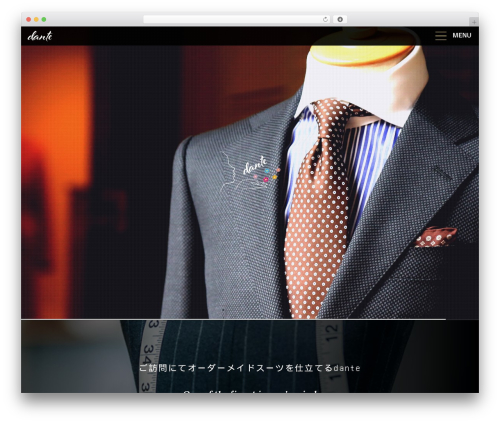Screen dimensions: 500x423
Task: Open a new tab with plus button
Action: click(474, 22)
